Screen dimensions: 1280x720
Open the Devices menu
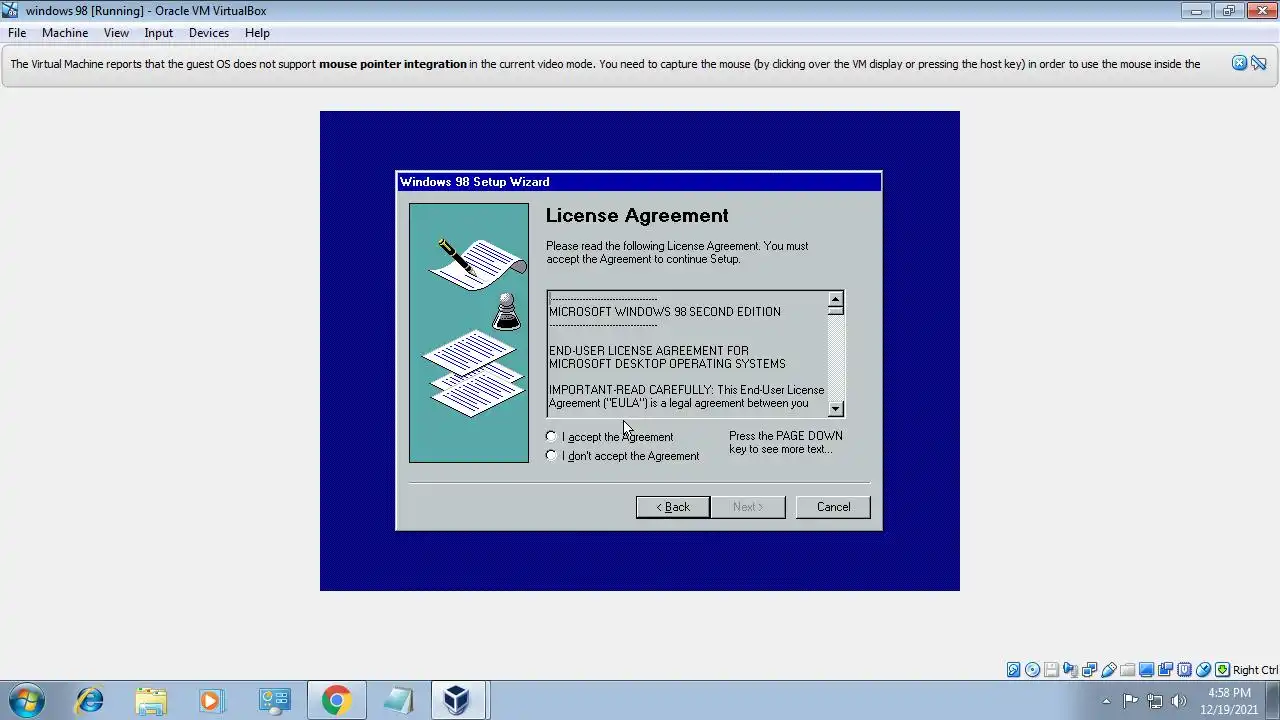[x=209, y=33]
